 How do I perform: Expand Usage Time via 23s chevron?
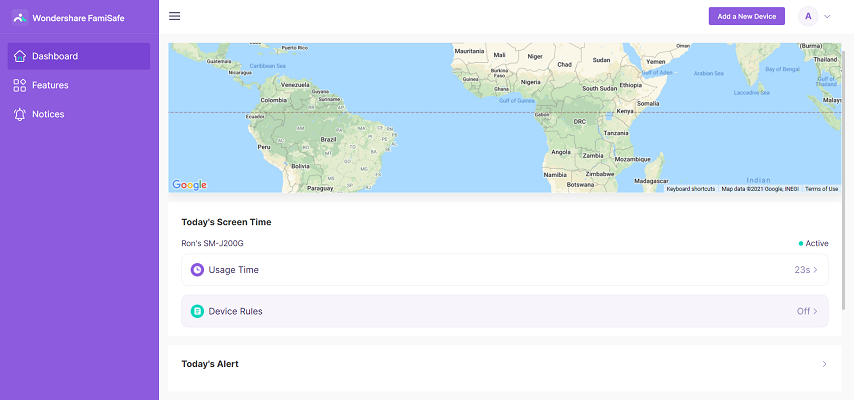[815, 270]
